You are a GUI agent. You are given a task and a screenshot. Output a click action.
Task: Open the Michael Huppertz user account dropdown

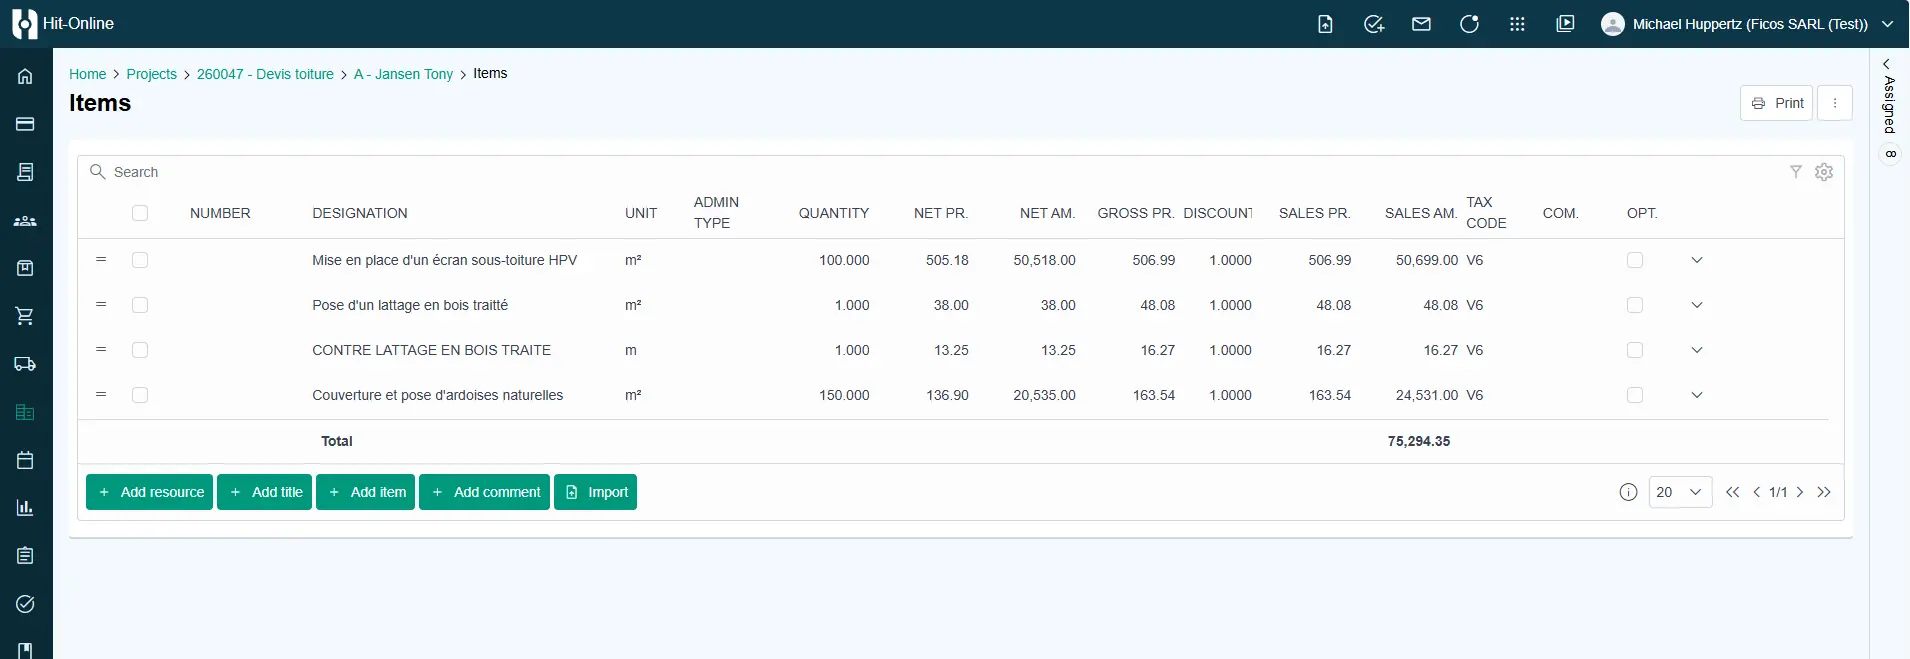(1747, 24)
